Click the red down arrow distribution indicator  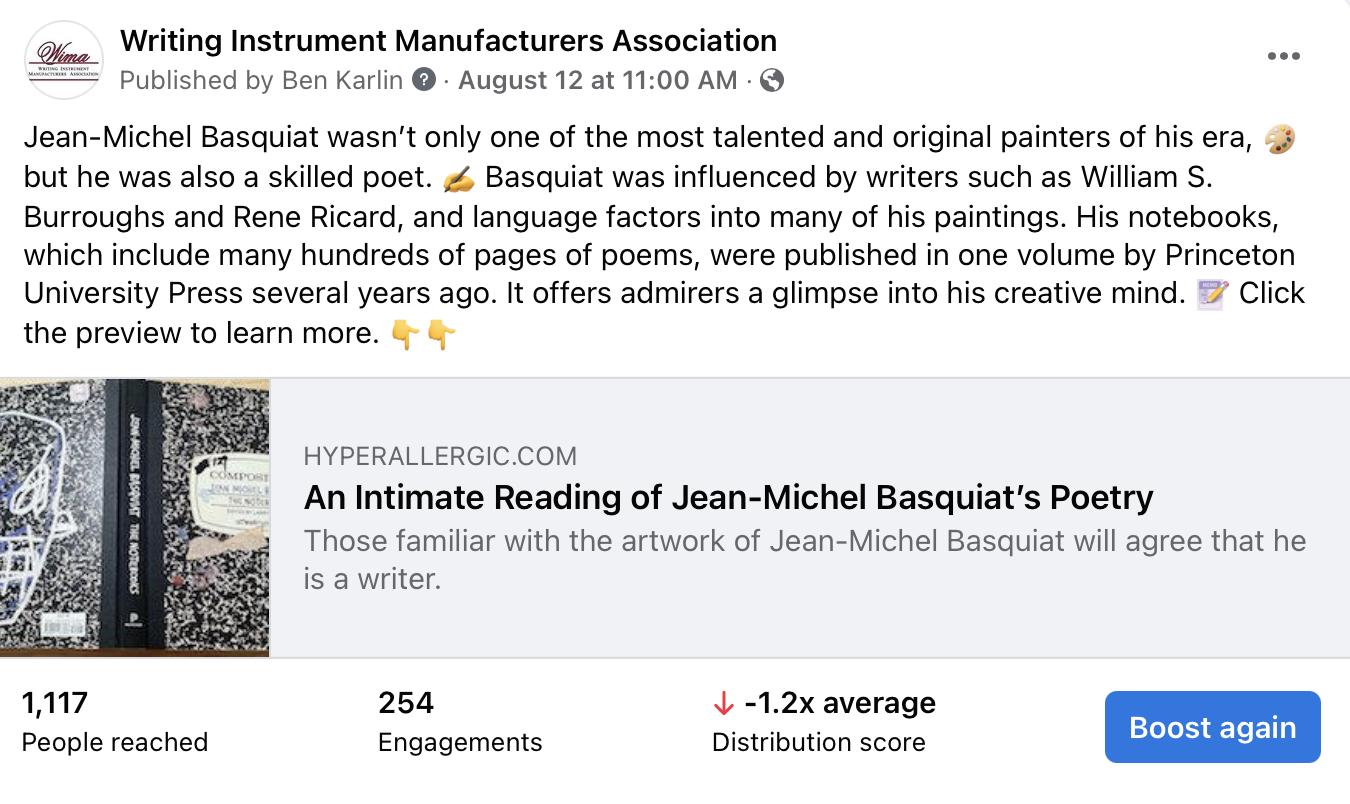coord(723,704)
